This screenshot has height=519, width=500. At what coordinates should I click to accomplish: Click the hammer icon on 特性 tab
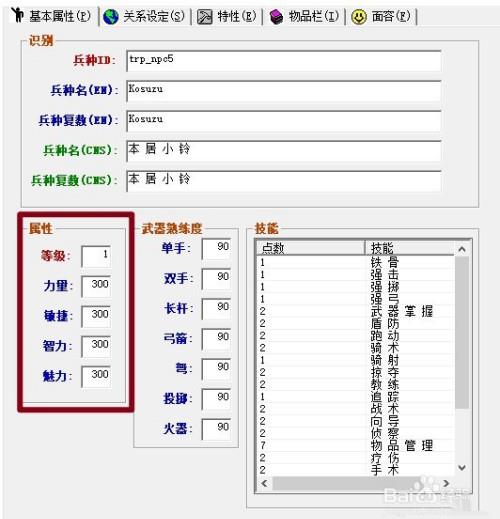pyautogui.click(x=204, y=17)
